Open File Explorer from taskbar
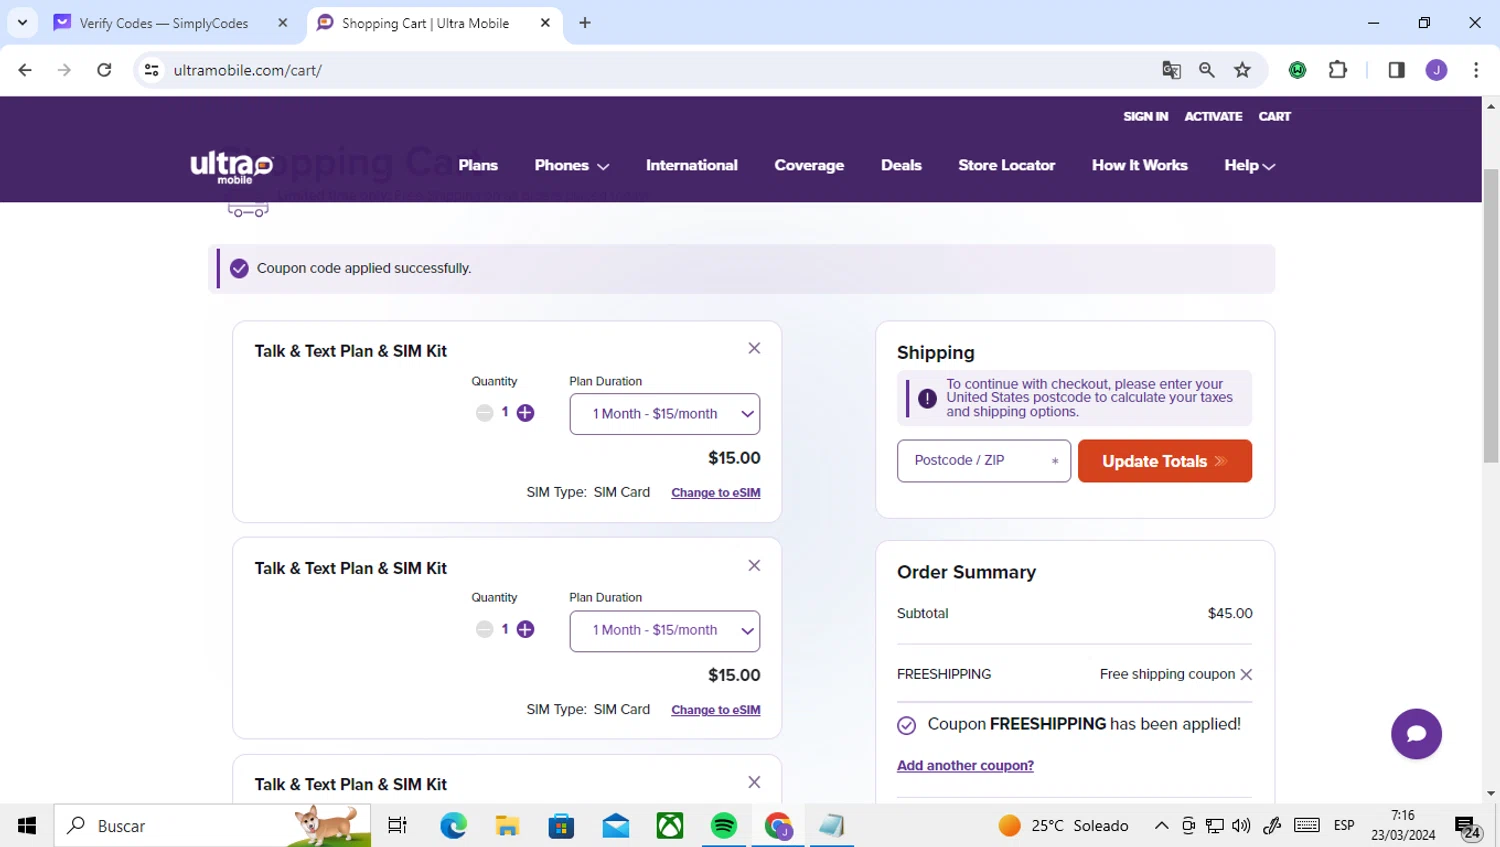1500x847 pixels. click(x=508, y=826)
